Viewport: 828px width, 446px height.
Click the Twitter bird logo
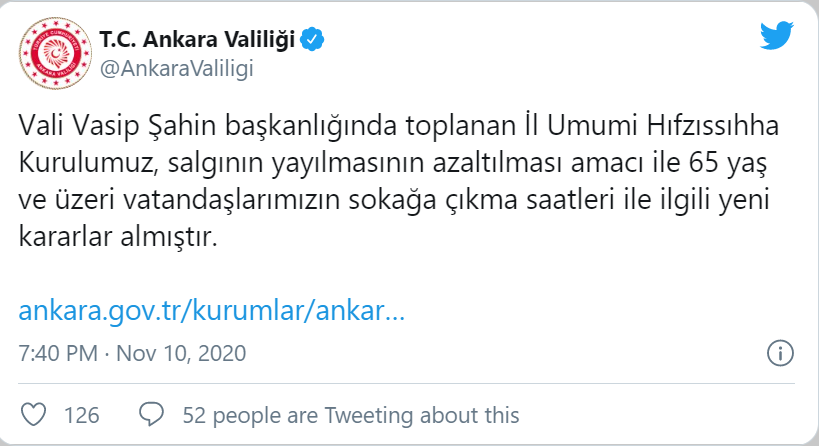776,37
